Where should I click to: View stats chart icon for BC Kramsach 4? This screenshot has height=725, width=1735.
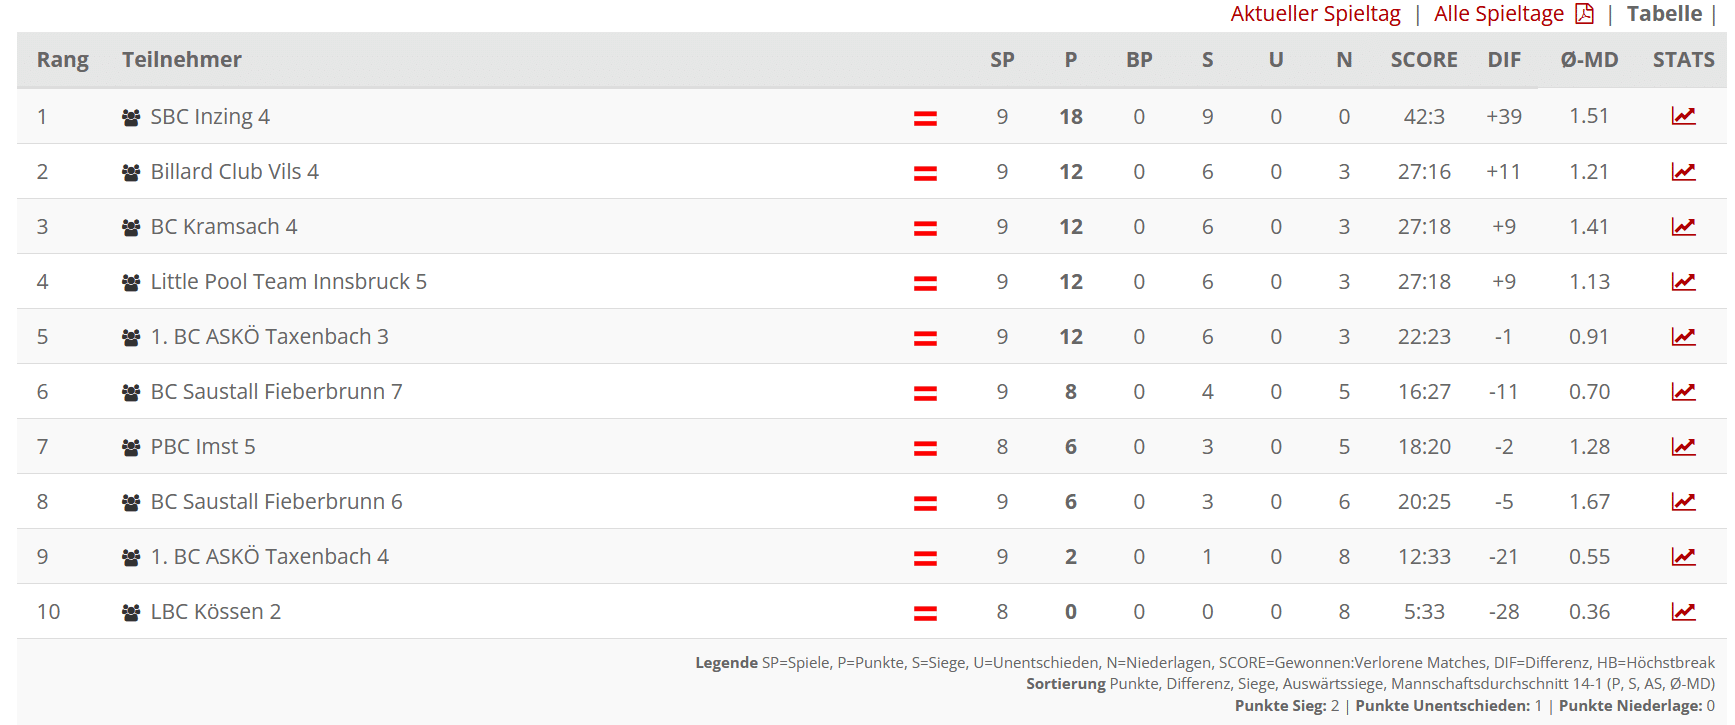point(1683,226)
